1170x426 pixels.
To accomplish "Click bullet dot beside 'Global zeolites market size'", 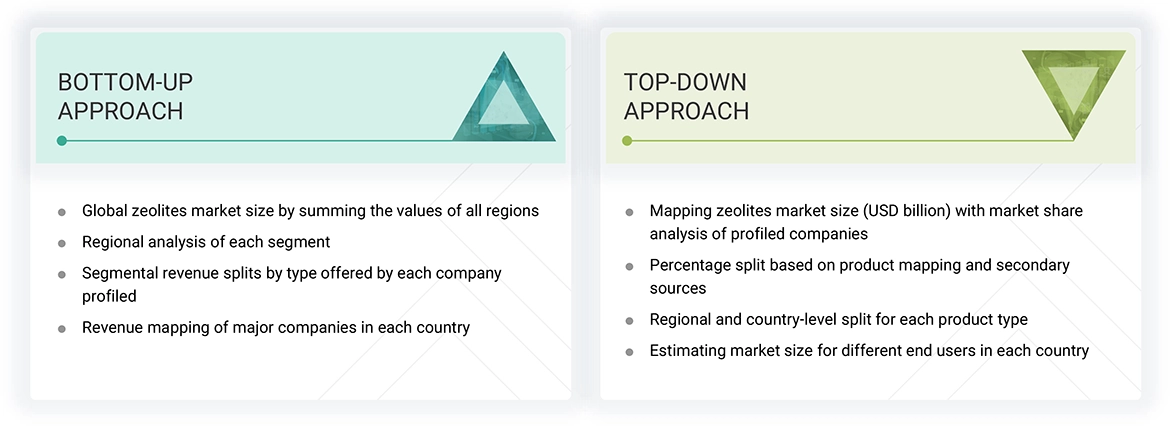I will (x=62, y=212).
